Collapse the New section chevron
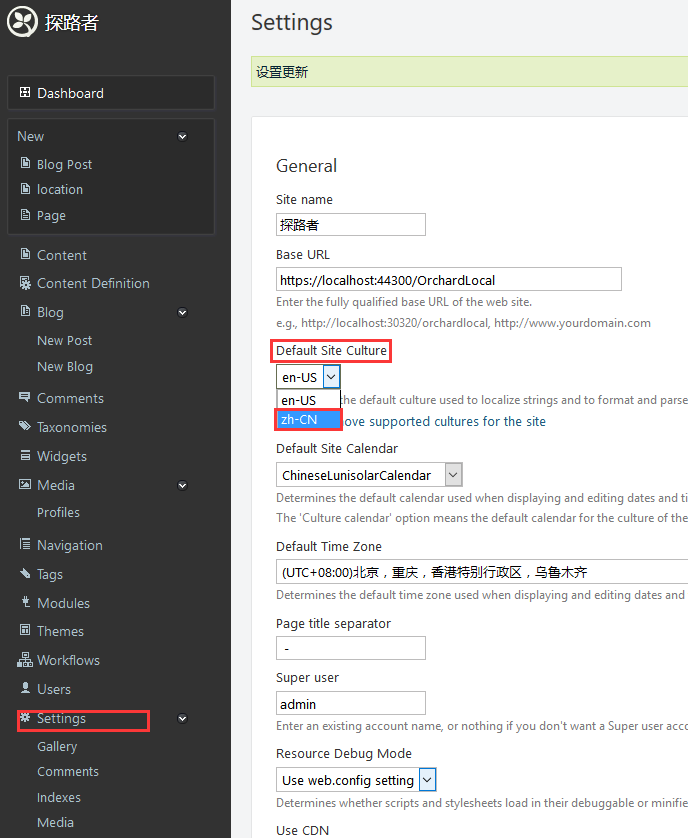This screenshot has width=688, height=838. [182, 136]
